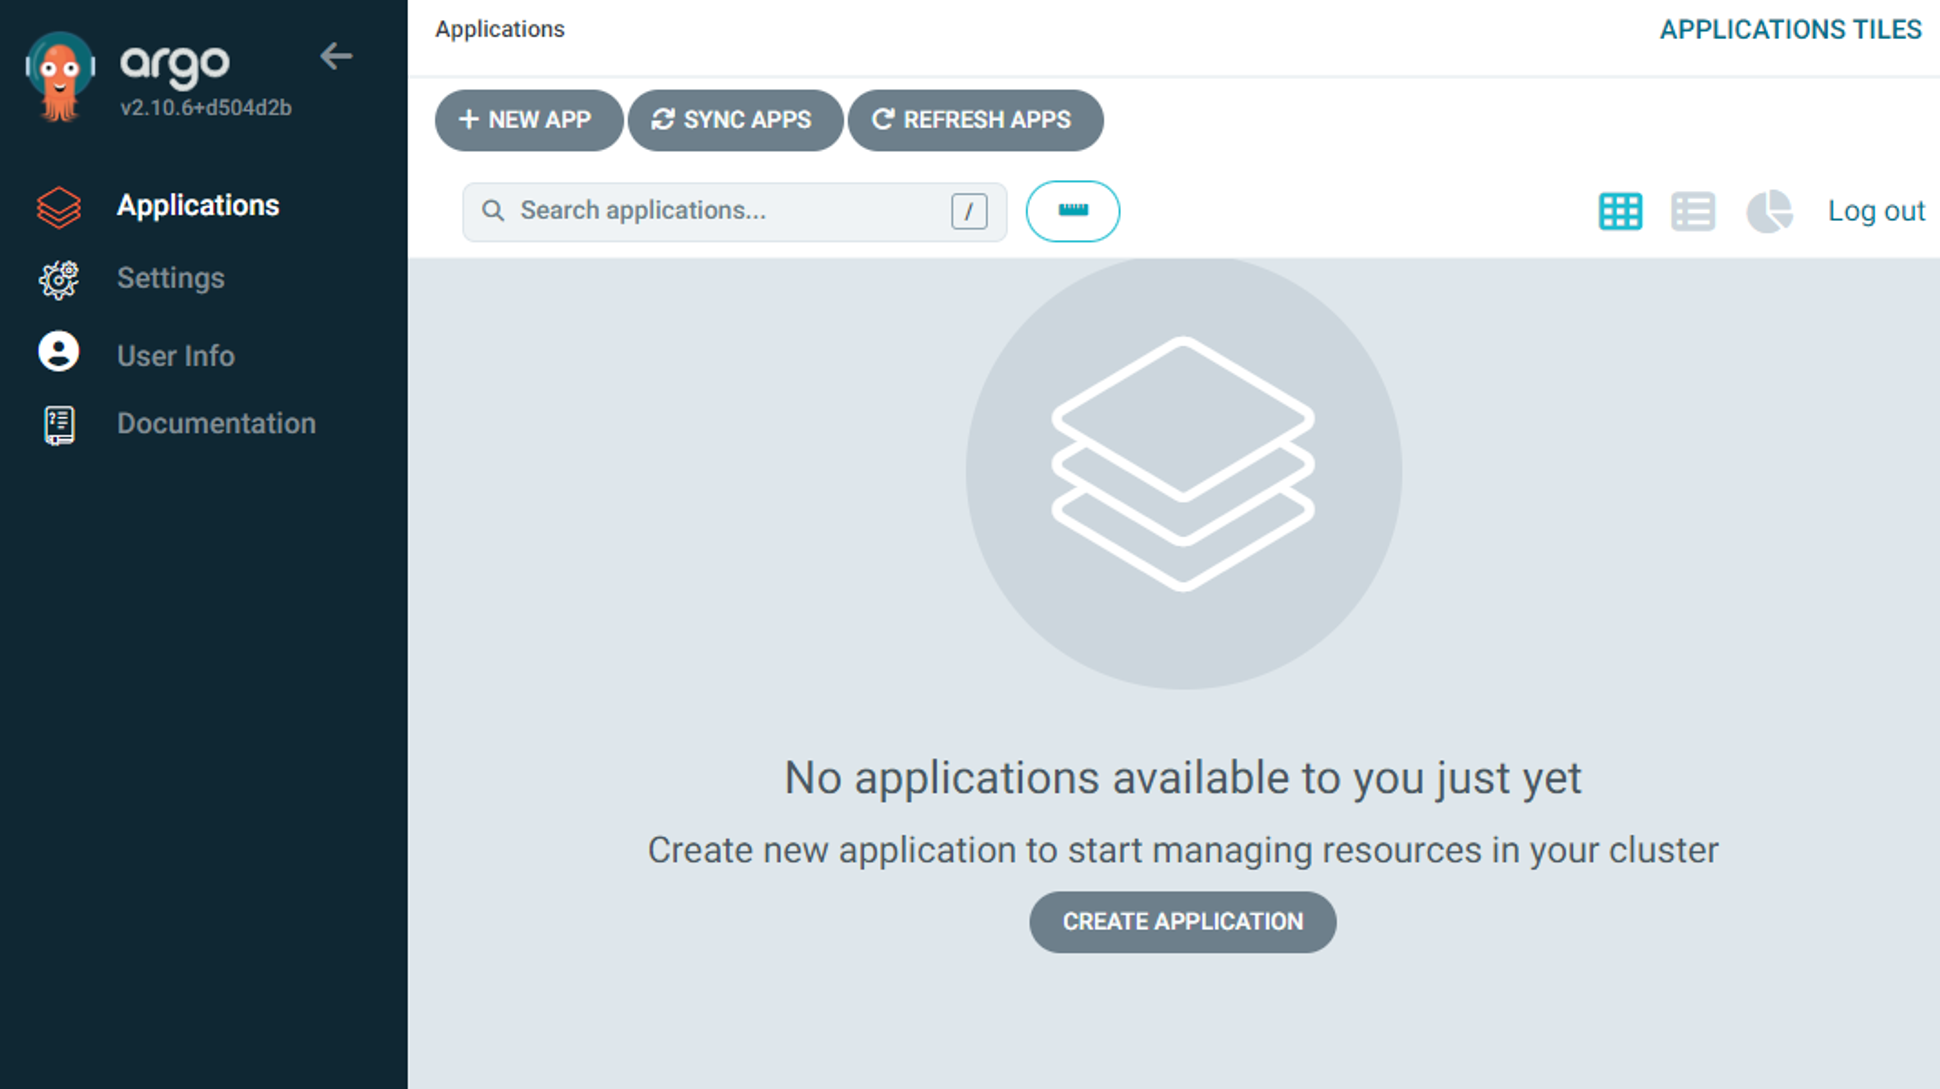Open the User Info menu label

pyautogui.click(x=176, y=356)
